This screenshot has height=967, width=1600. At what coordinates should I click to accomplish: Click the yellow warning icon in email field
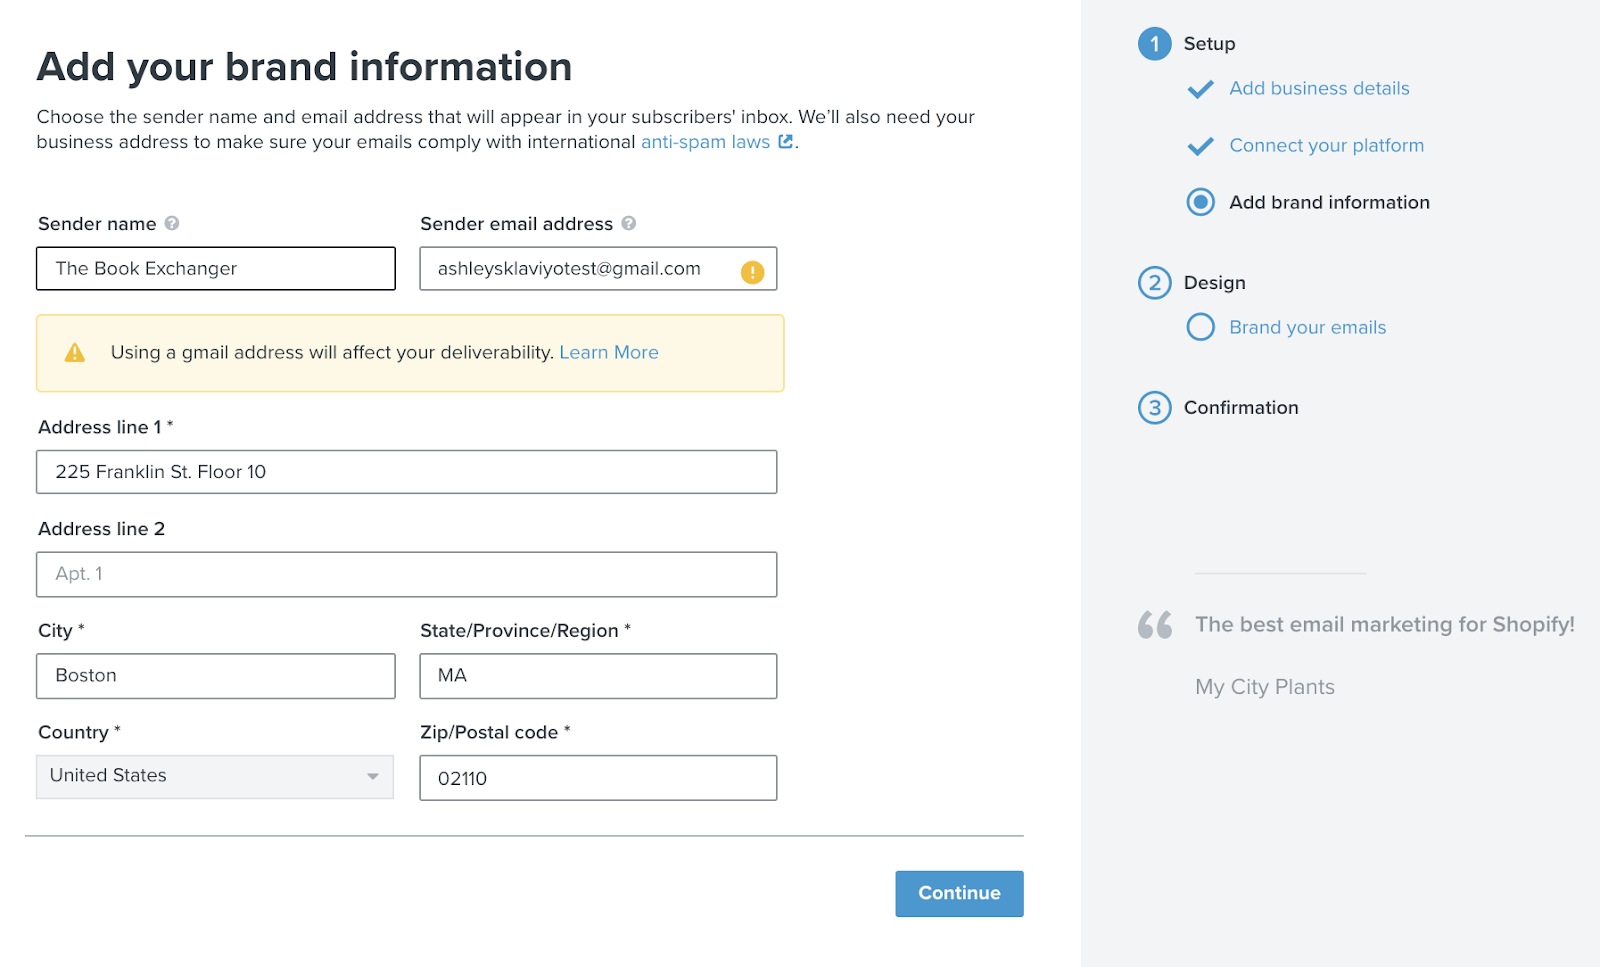[752, 271]
